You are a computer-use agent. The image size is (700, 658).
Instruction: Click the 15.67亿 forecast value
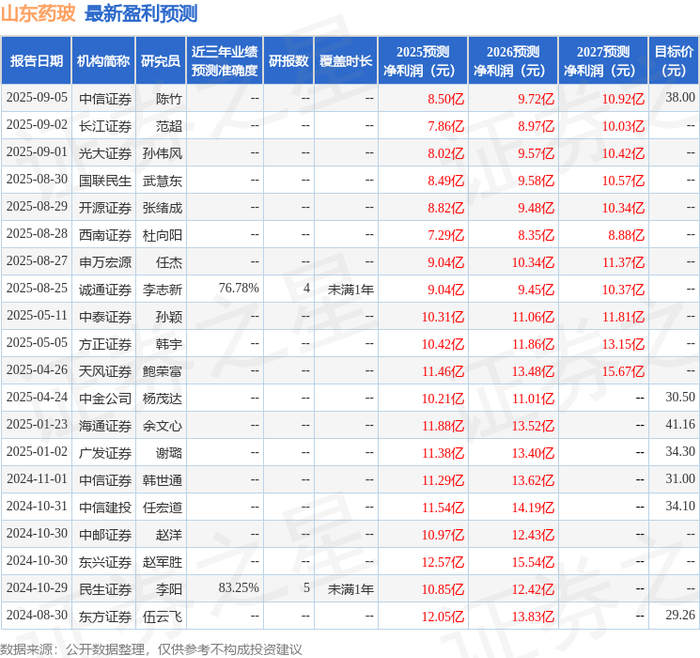[623, 371]
